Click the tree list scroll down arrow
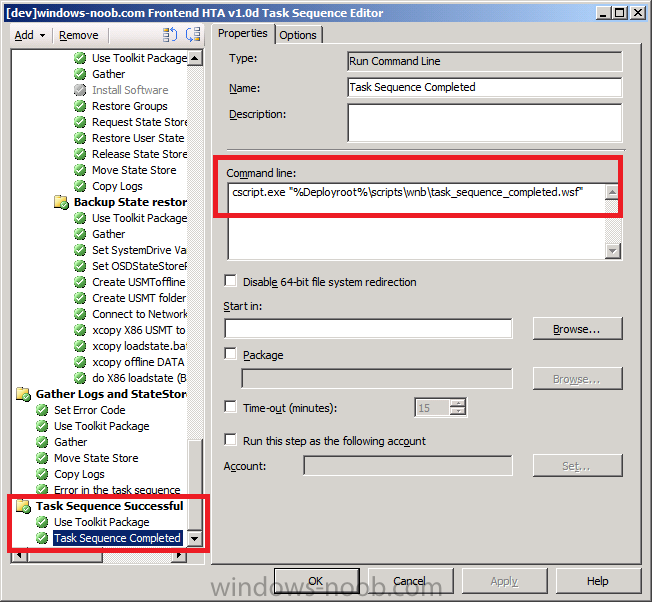This screenshot has width=652, height=602. click(x=195, y=538)
